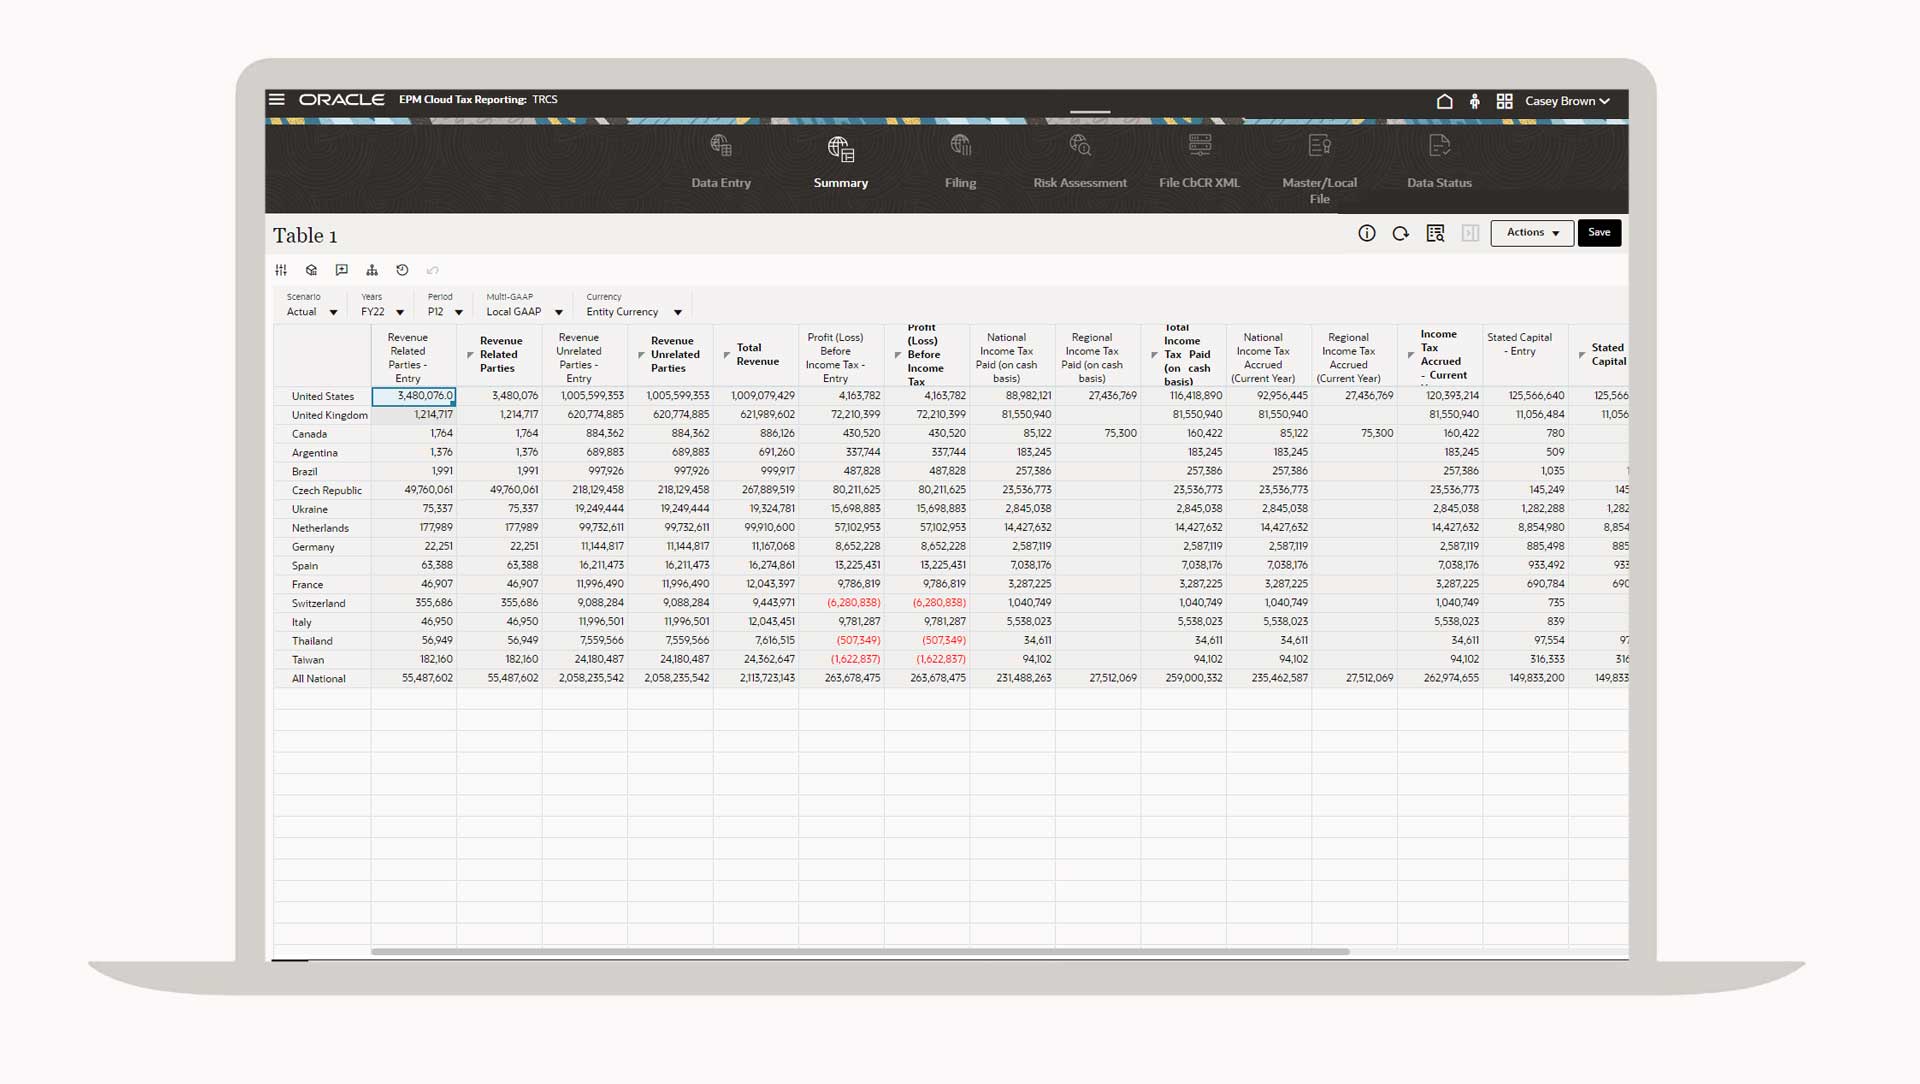1920x1084 pixels.
Task: Open the comment icon in toolbar
Action: tap(342, 270)
